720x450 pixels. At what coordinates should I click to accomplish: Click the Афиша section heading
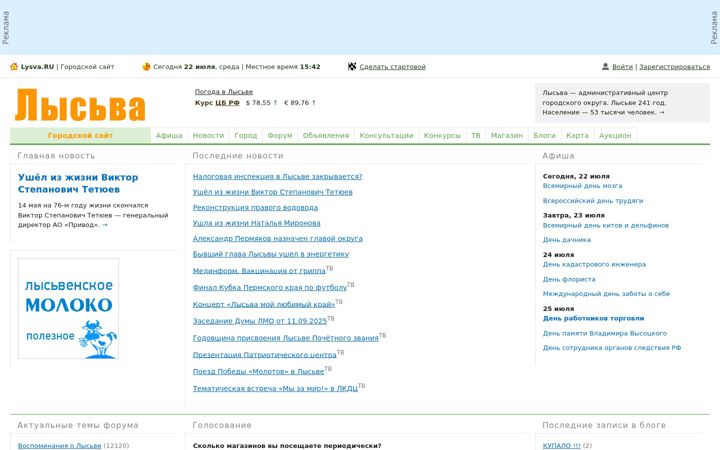pyautogui.click(x=558, y=156)
